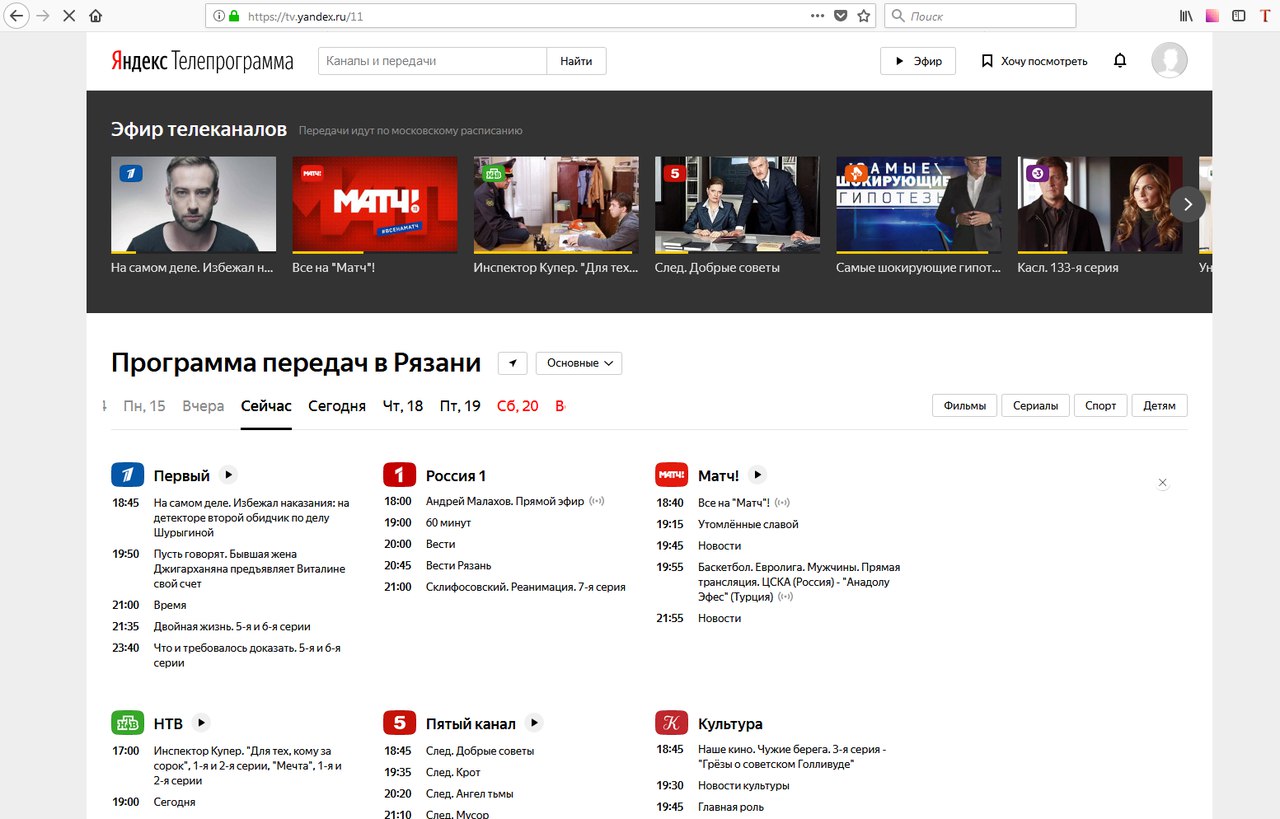The image size is (1280, 819).
Task: Open the browser home page icon
Action: (96, 16)
